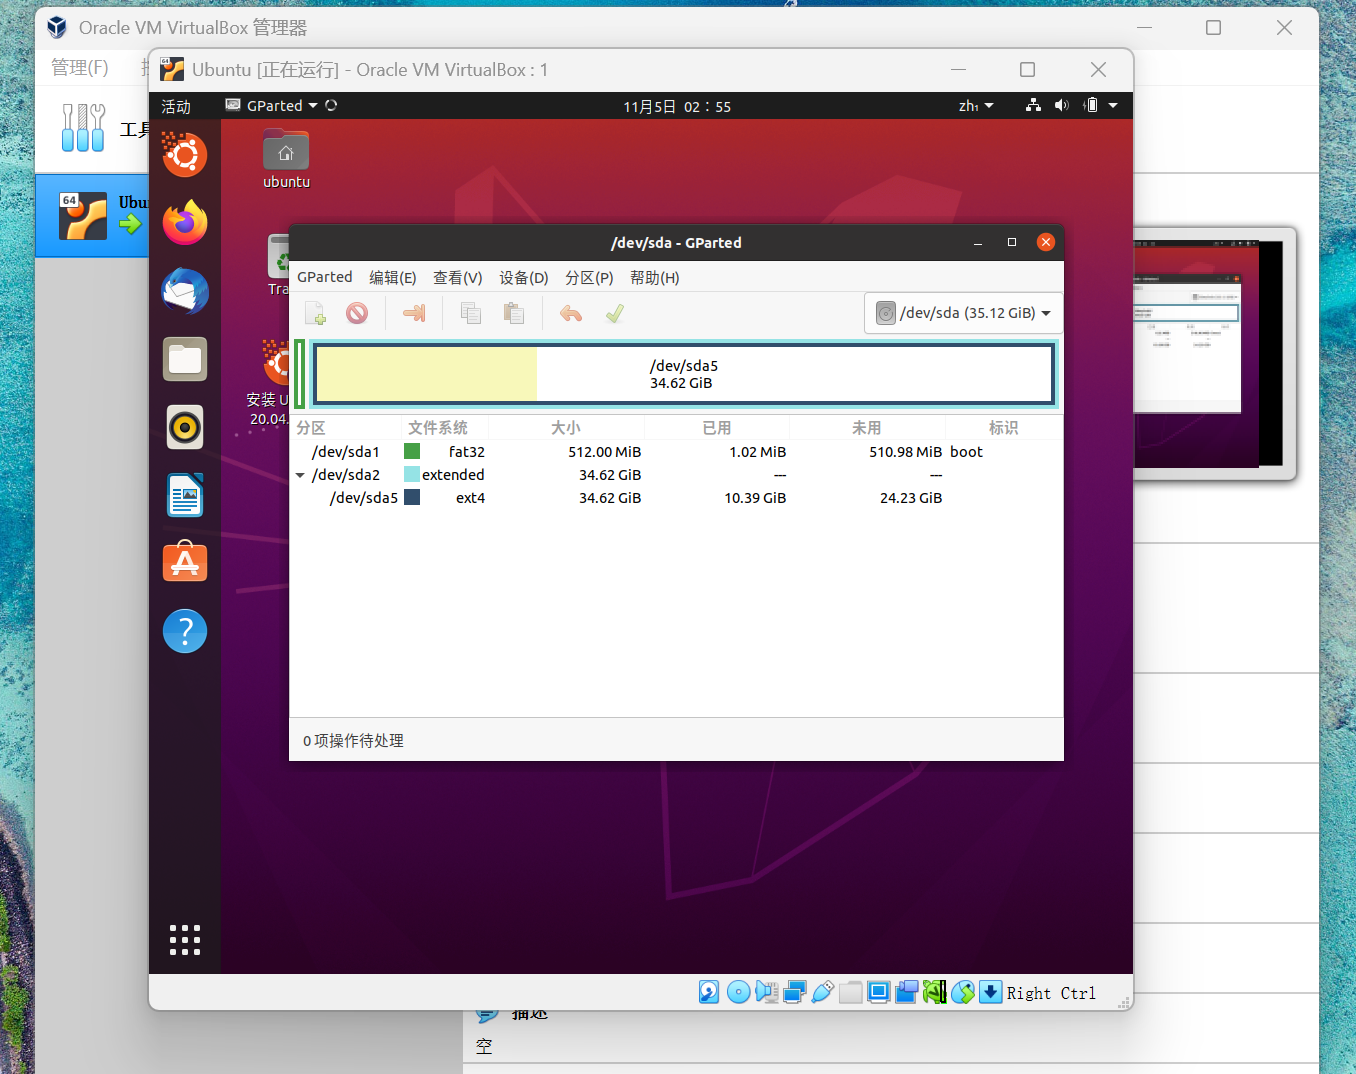Open the 查看(V) menu
Viewport: 1356px width, 1074px height.
[457, 277]
